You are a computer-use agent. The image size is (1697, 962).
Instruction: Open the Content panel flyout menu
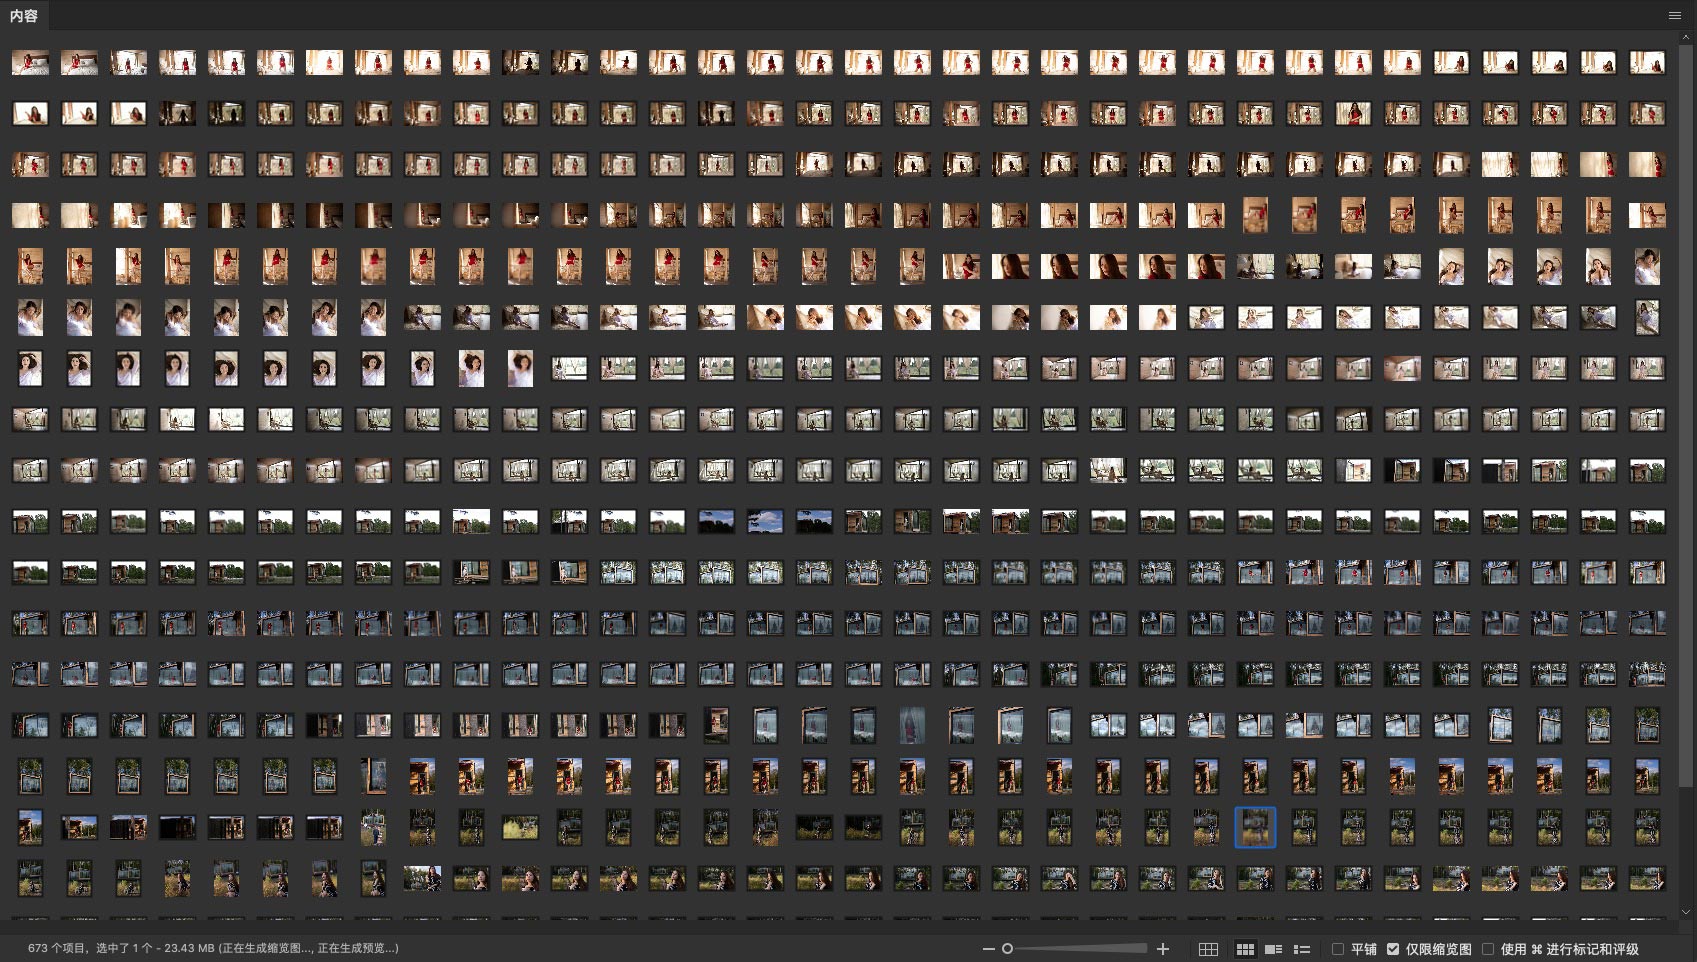point(1674,15)
